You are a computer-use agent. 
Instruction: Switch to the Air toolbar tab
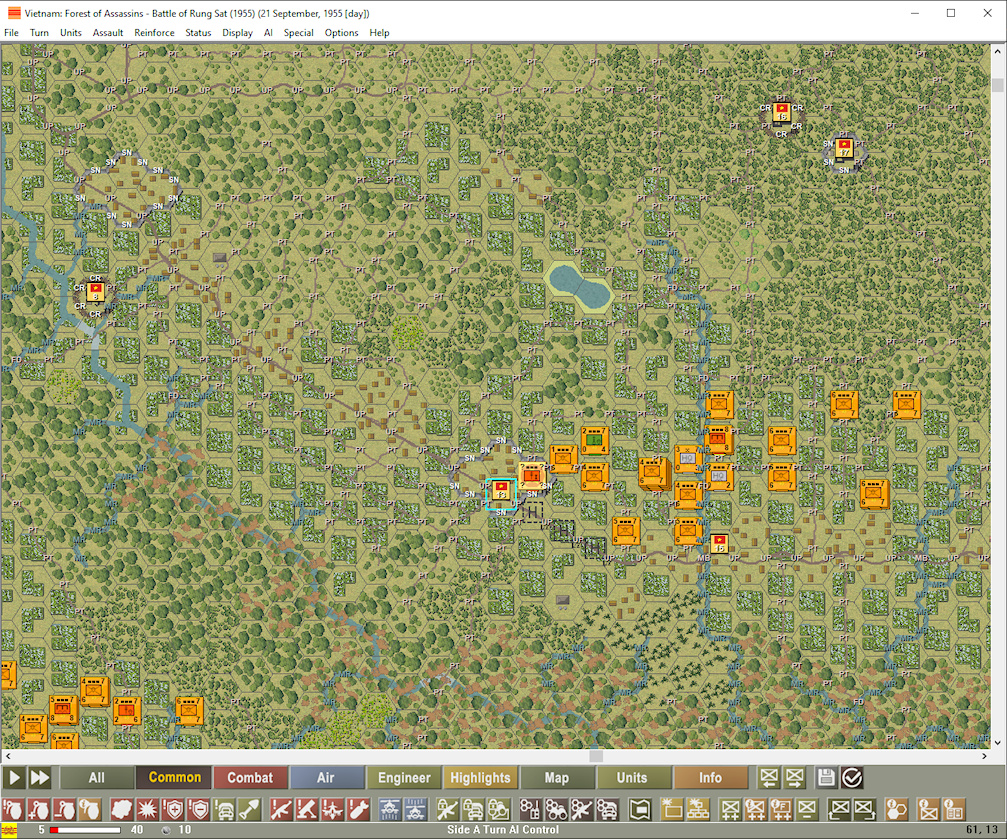(x=326, y=778)
